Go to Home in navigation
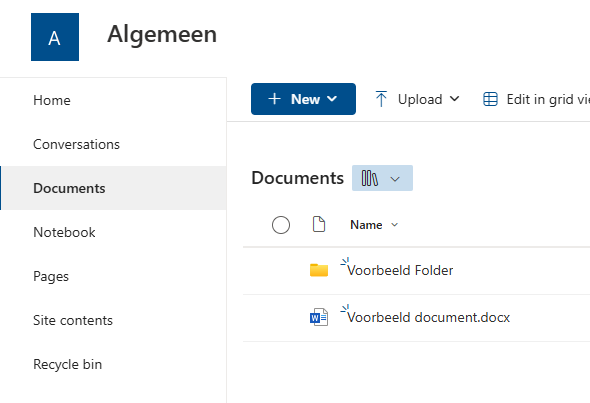 point(52,100)
